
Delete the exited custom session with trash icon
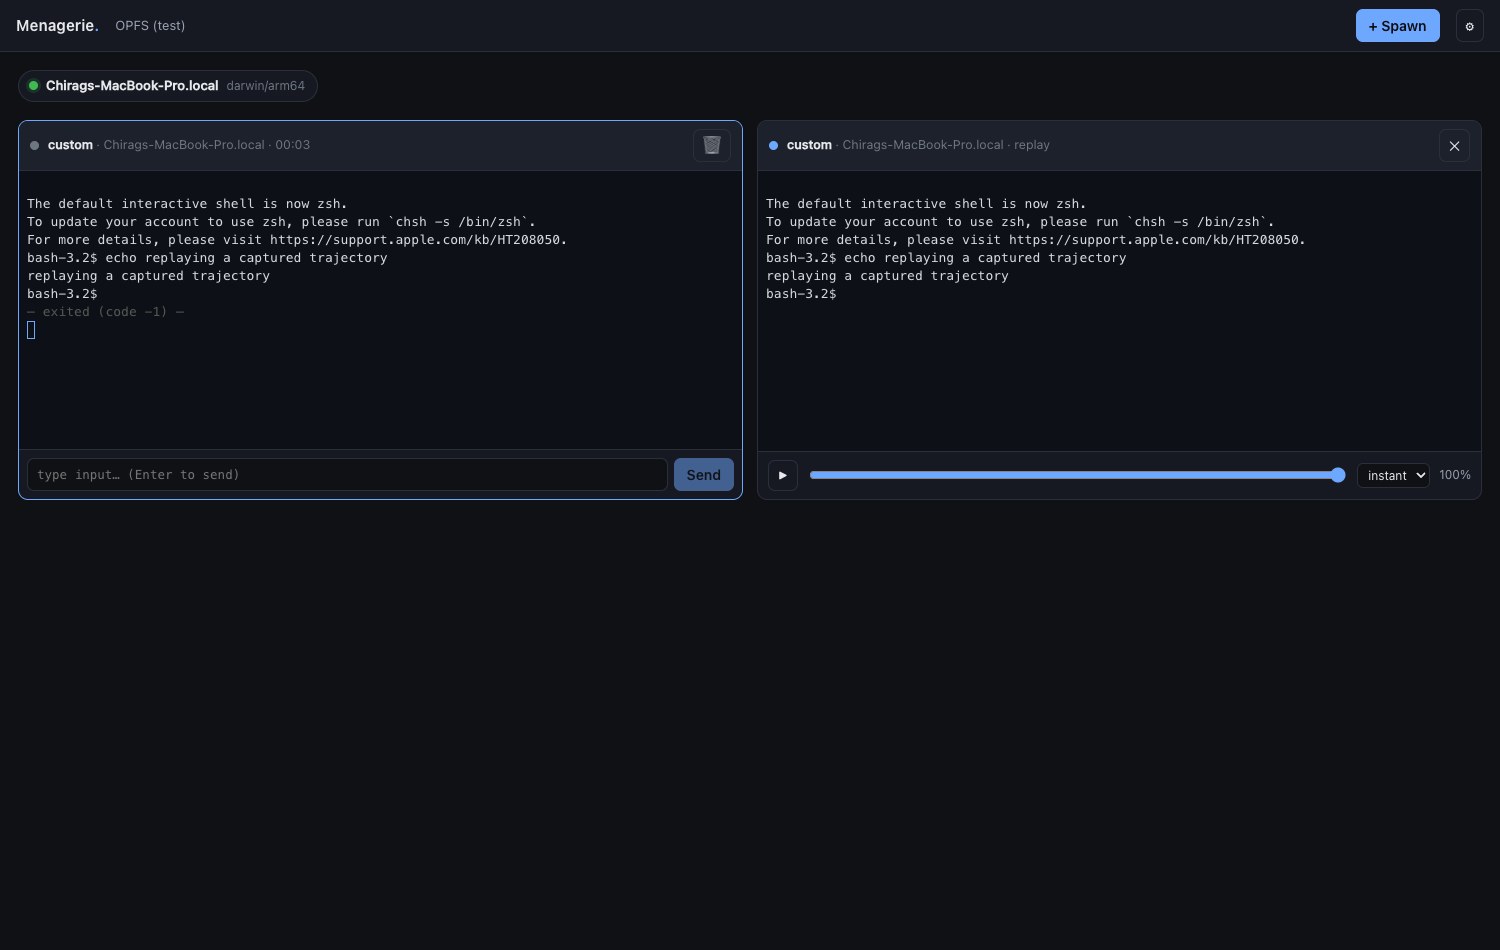click(712, 145)
